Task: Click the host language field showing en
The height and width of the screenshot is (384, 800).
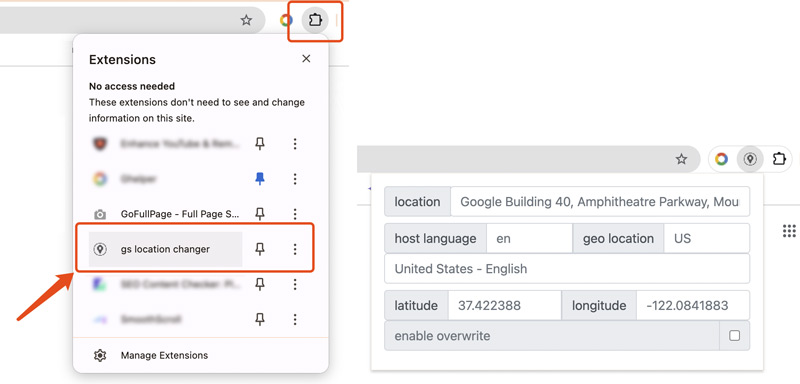Action: [x=530, y=238]
